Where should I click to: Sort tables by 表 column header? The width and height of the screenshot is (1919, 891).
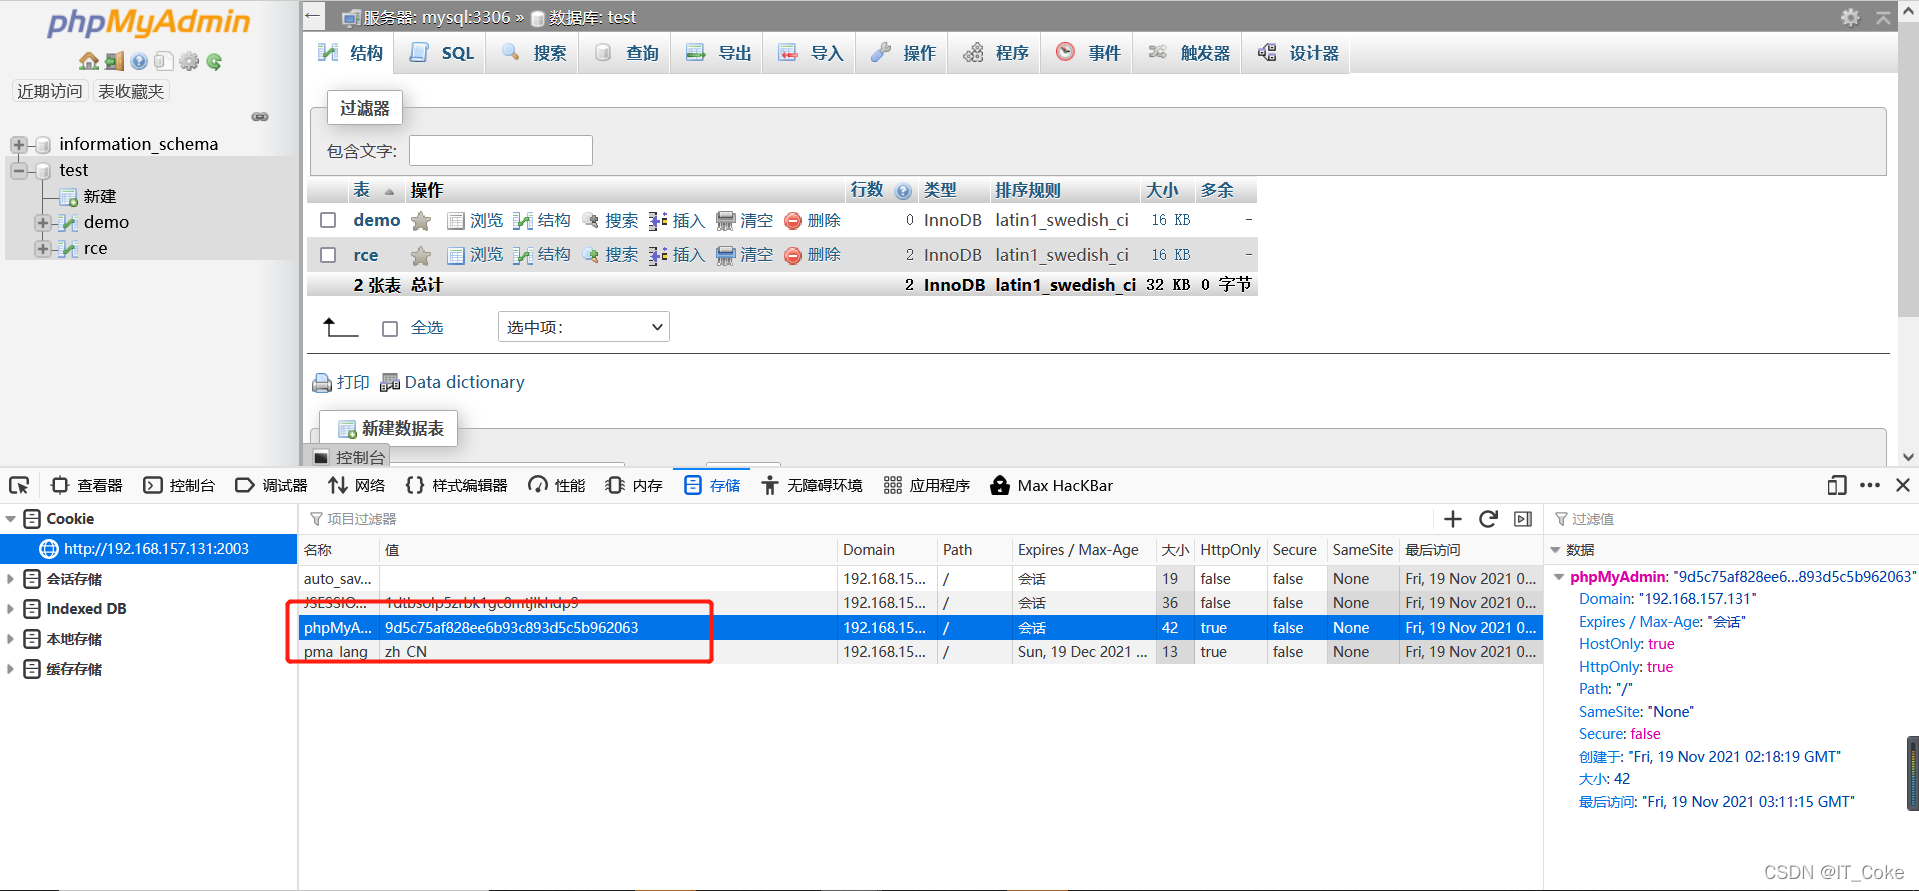click(x=361, y=190)
